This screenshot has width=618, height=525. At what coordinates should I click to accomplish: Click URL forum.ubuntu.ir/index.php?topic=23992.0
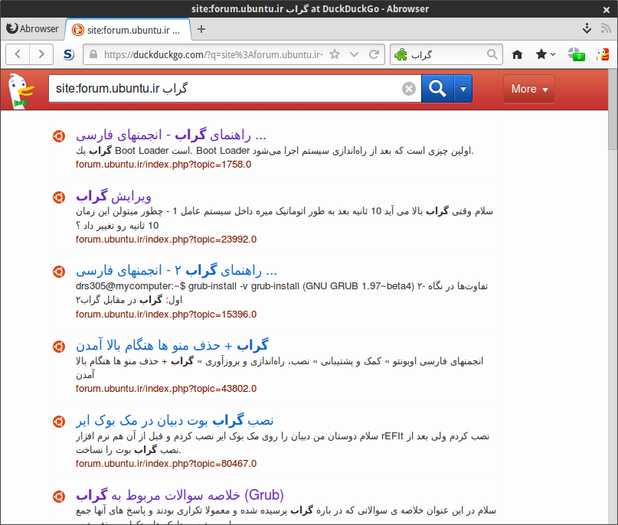coord(166,239)
